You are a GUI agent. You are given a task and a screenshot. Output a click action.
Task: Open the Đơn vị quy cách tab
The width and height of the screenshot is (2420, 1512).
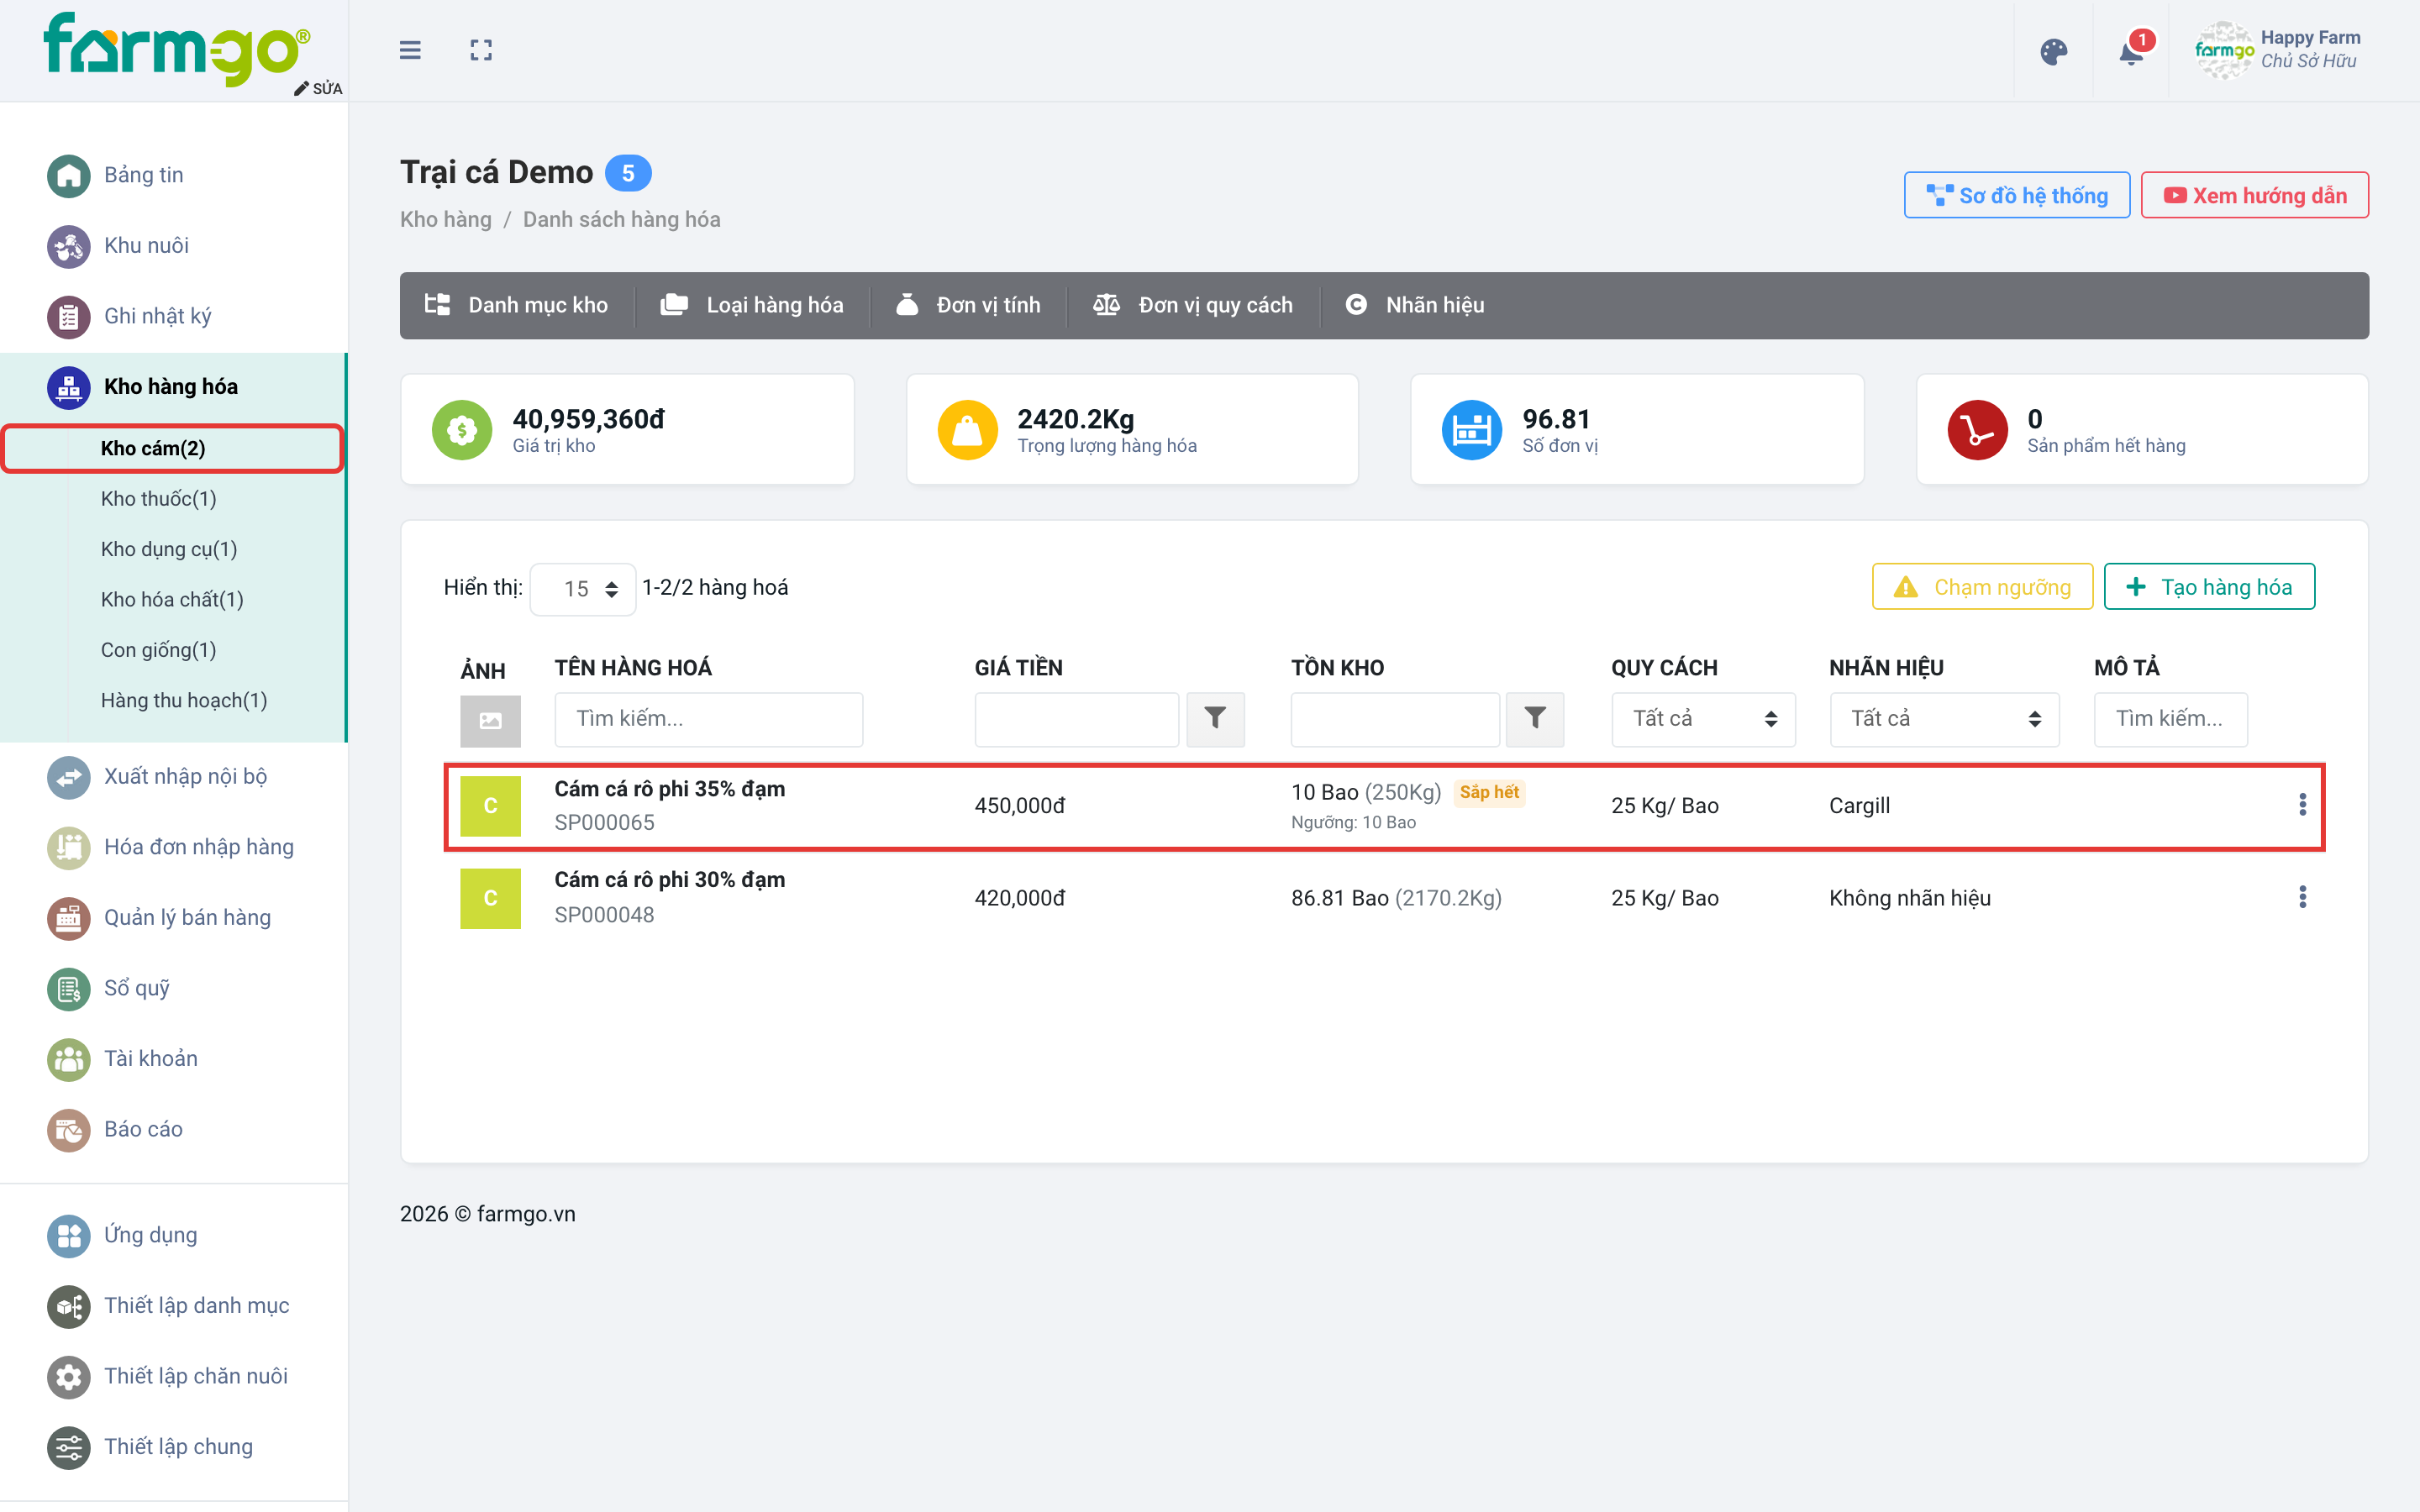pos(1193,305)
